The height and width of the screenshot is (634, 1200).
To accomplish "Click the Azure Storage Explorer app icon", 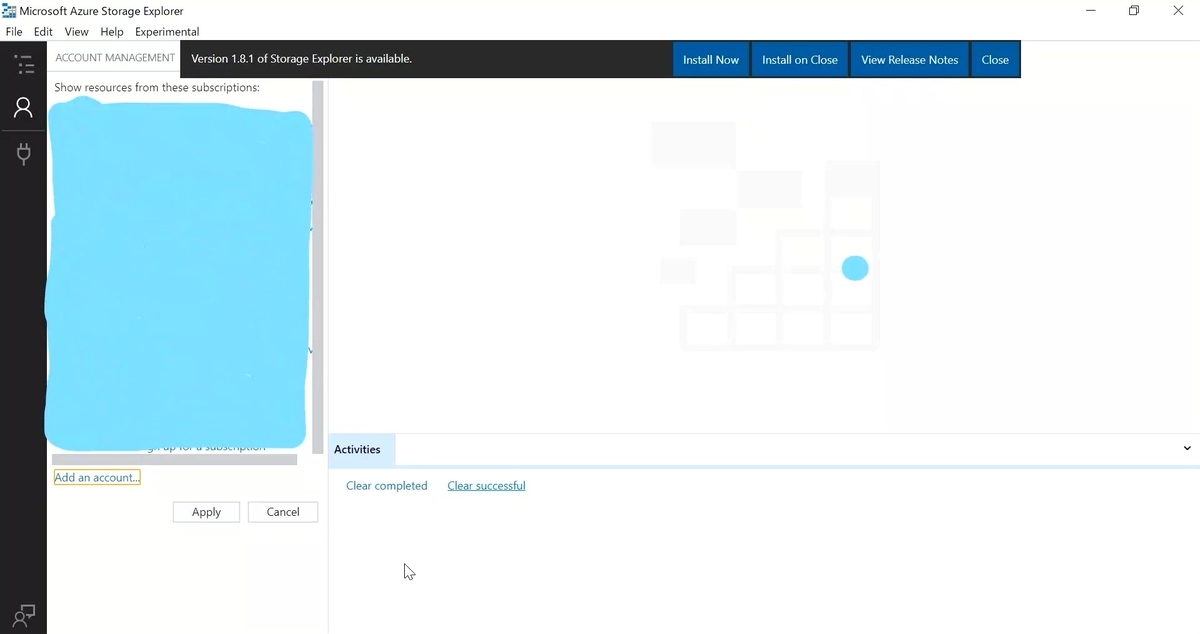I will [9, 11].
